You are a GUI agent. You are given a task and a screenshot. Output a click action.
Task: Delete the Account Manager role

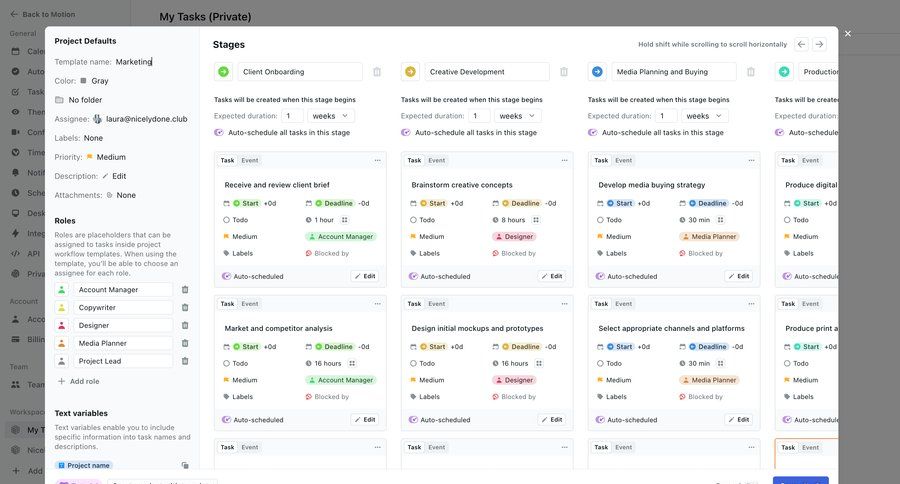click(x=185, y=290)
